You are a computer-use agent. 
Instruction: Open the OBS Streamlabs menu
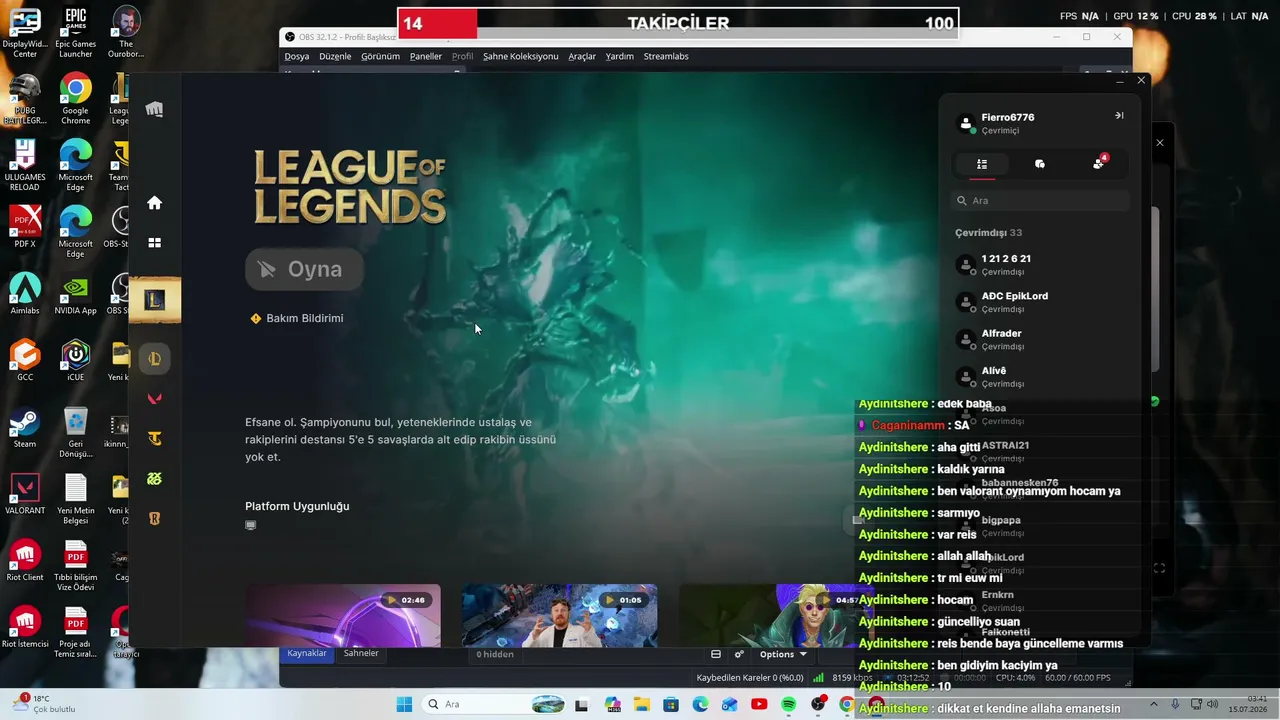pos(666,57)
